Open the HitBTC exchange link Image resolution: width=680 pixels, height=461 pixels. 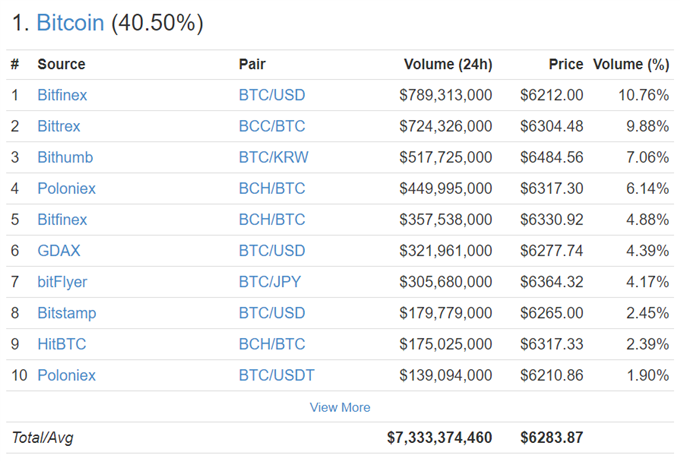(x=62, y=344)
